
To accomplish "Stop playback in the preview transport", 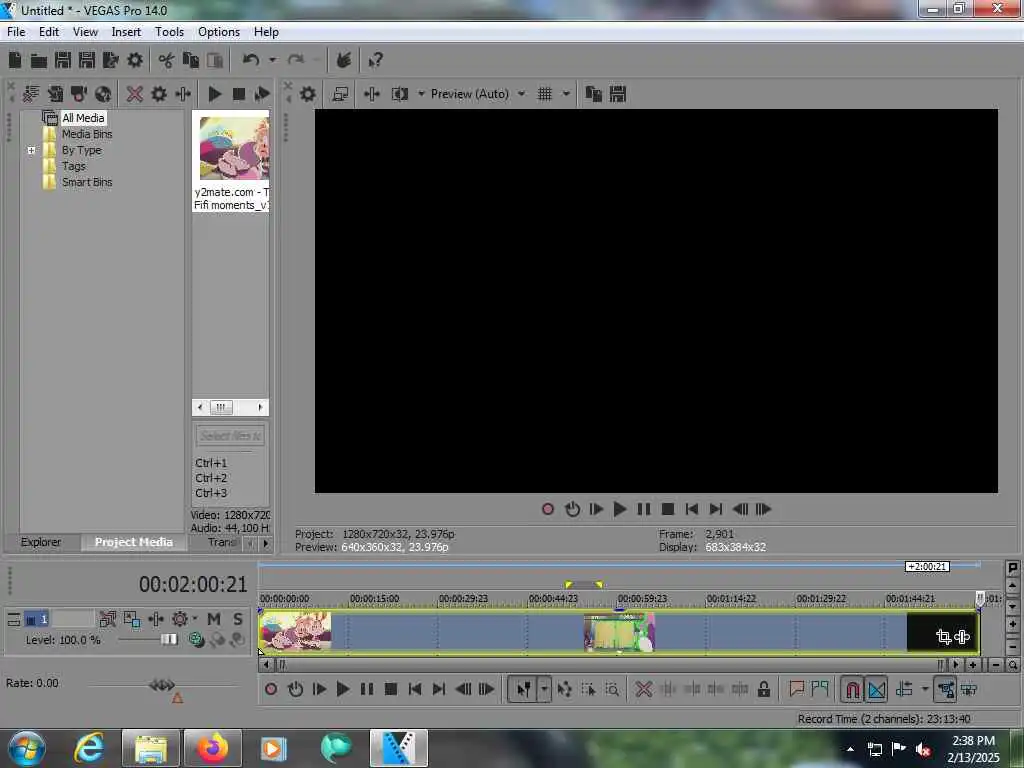I will (x=667, y=509).
